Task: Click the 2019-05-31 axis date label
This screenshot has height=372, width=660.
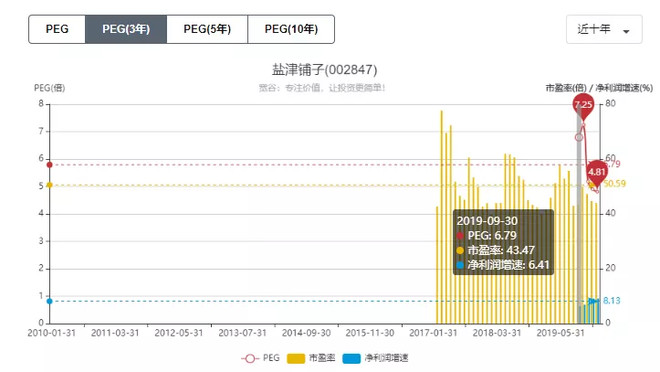Action: [x=560, y=333]
